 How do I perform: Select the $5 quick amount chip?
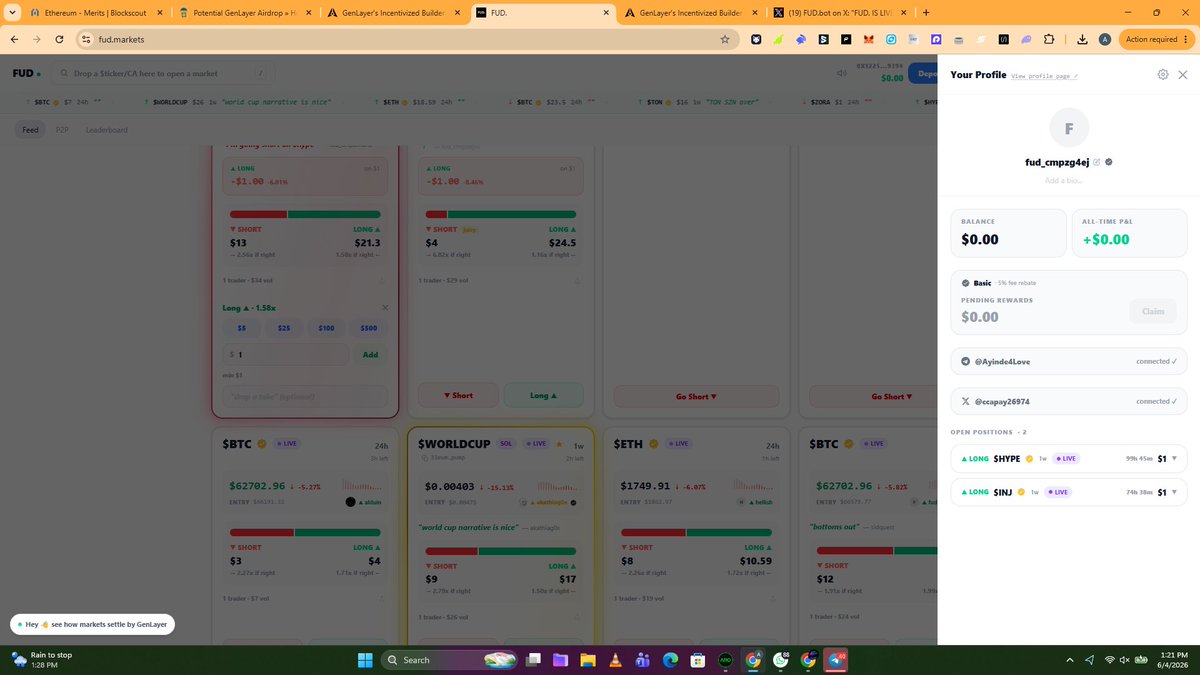(x=241, y=328)
